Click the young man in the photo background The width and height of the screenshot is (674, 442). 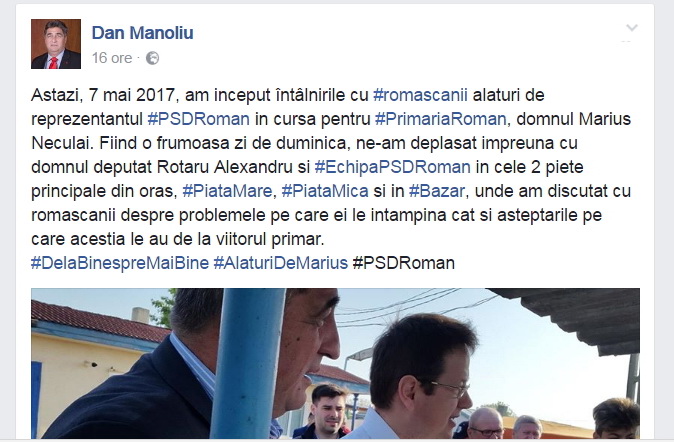(327, 411)
